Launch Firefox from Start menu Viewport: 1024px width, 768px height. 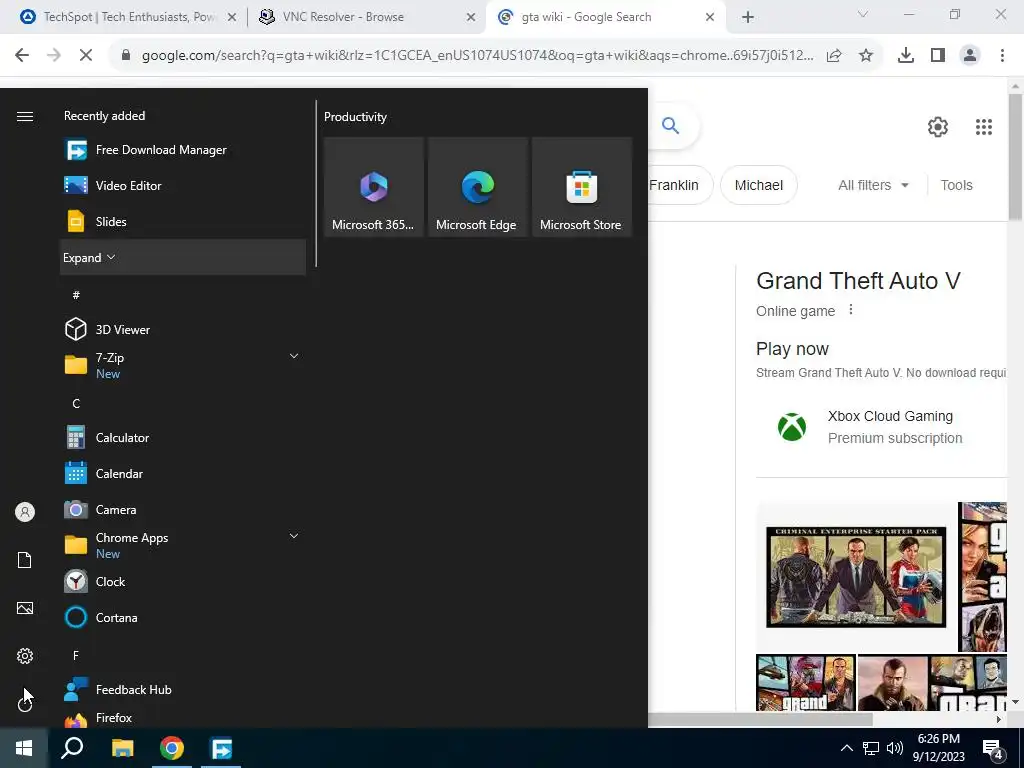(x=183, y=718)
